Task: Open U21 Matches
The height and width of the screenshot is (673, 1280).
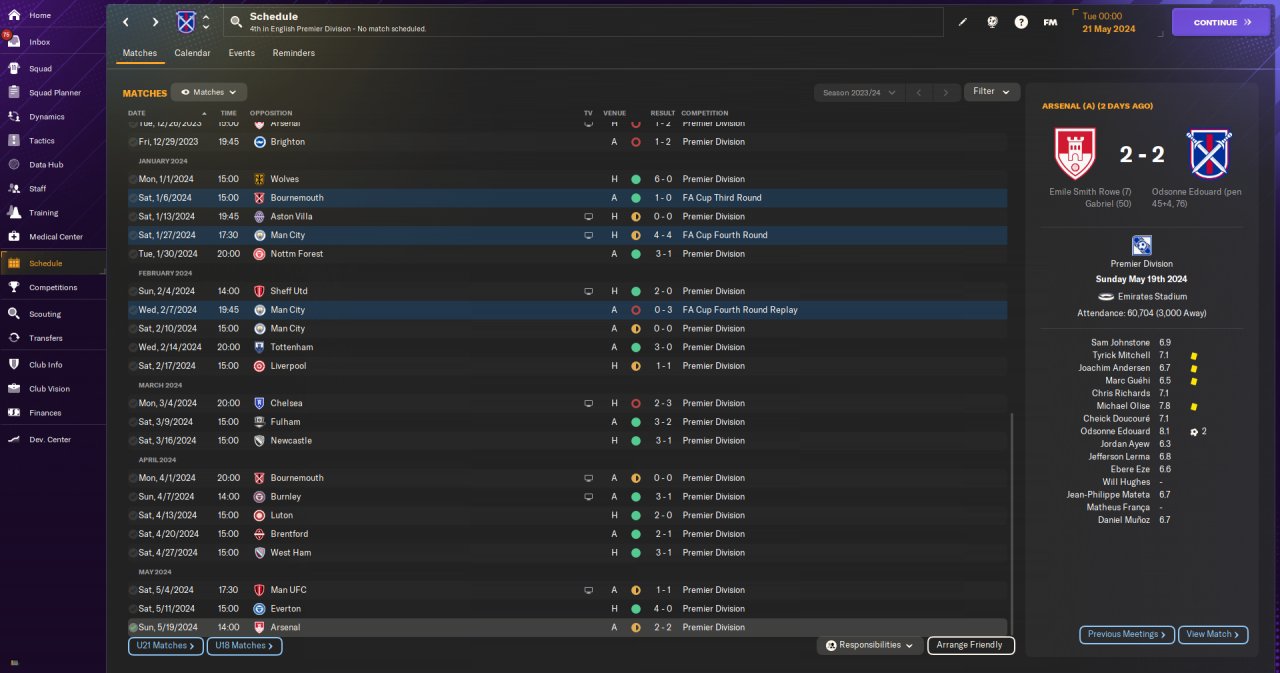Action: (165, 646)
